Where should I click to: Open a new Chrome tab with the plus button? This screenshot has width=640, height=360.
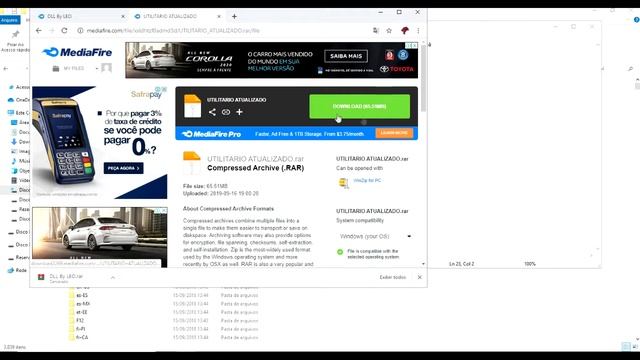point(234,16)
